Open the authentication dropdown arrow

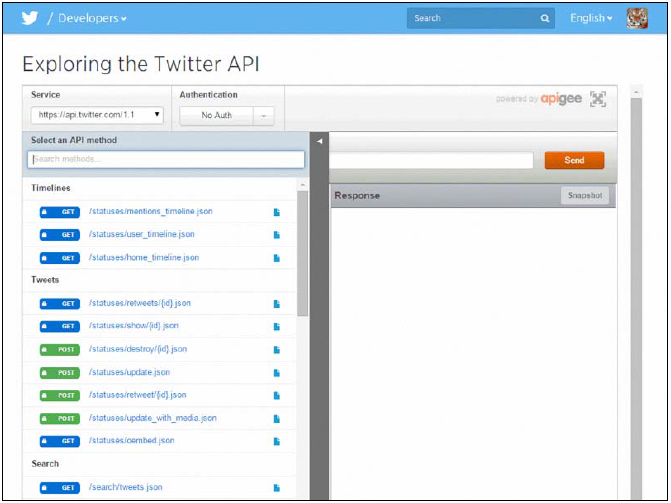tap(264, 116)
